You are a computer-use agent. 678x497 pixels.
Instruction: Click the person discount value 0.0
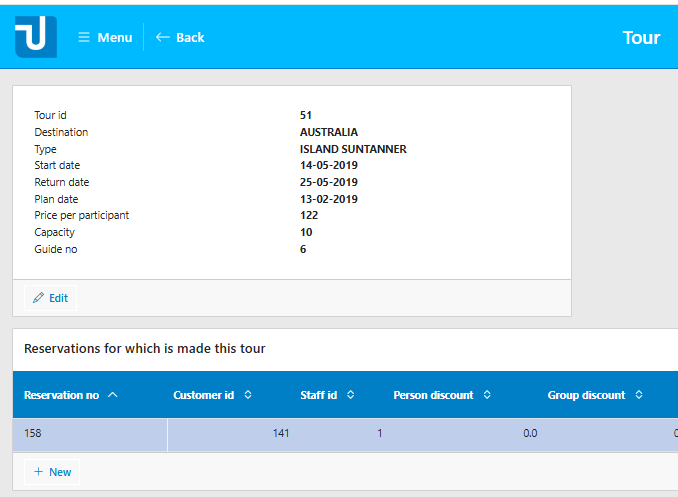point(530,434)
